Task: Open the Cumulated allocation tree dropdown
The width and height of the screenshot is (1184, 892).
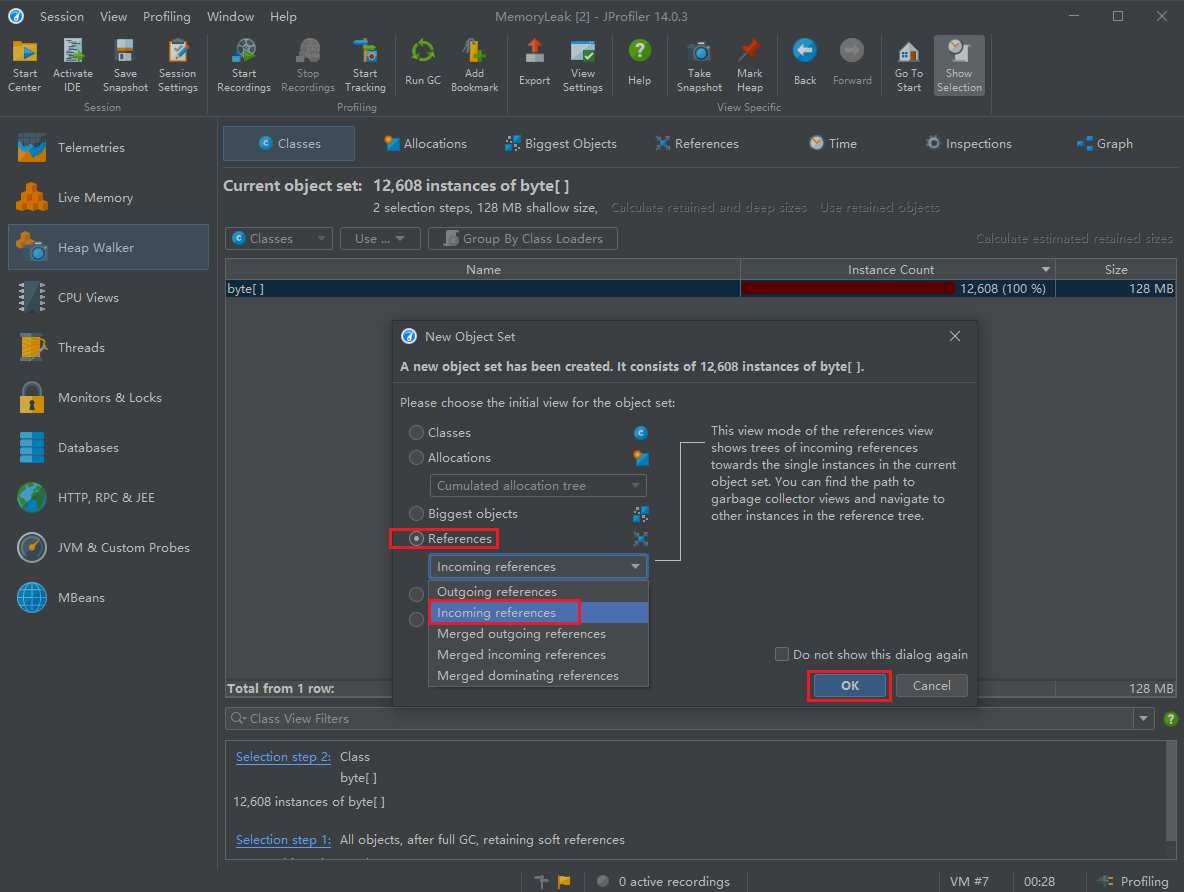Action: (x=538, y=486)
